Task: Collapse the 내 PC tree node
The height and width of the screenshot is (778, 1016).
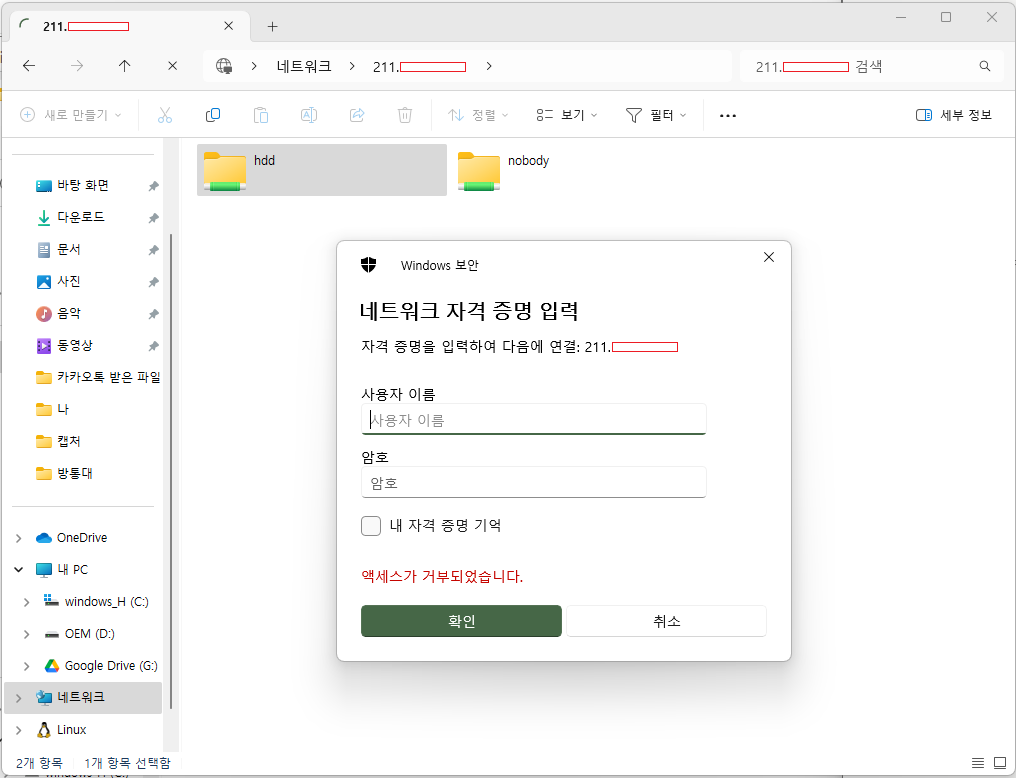Action: pyautogui.click(x=19, y=569)
